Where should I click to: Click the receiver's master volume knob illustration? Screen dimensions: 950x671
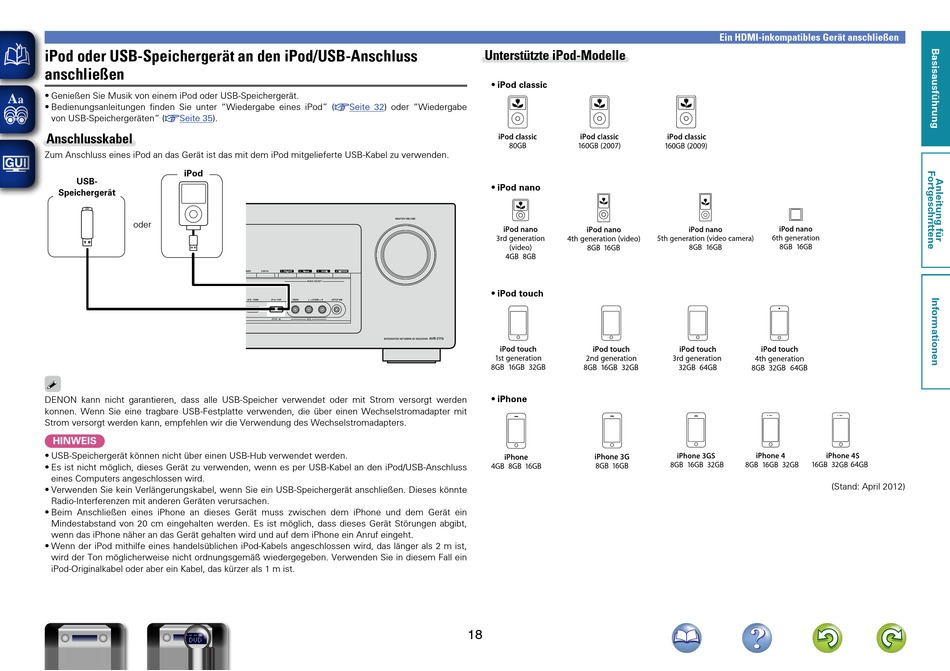405,254
